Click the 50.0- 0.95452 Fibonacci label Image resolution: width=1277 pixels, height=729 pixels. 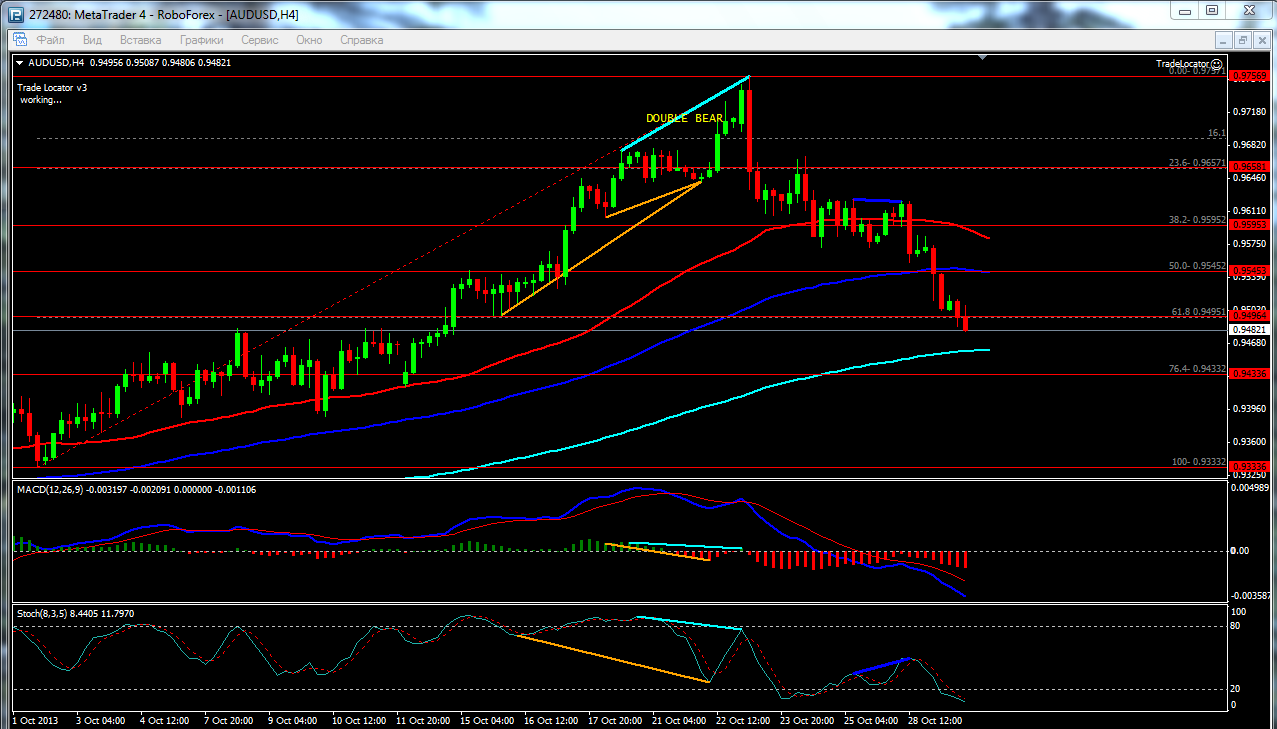point(1197,265)
